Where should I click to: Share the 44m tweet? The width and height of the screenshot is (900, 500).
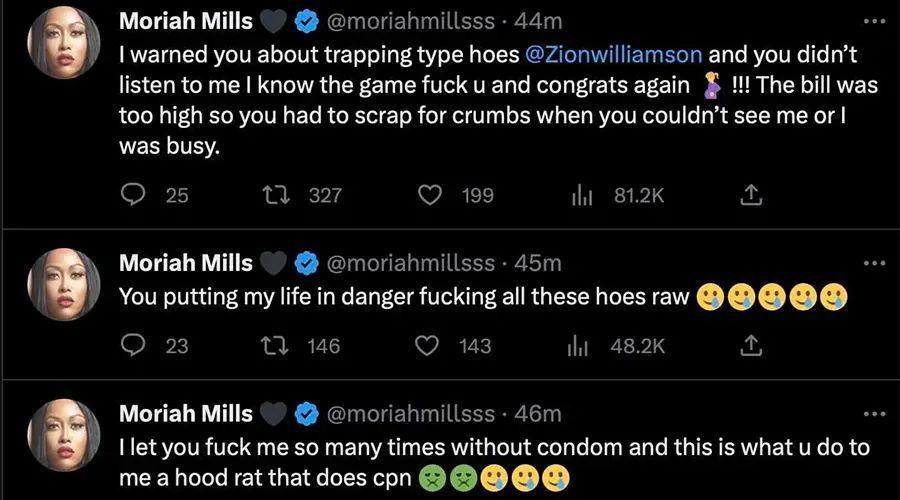click(750, 196)
